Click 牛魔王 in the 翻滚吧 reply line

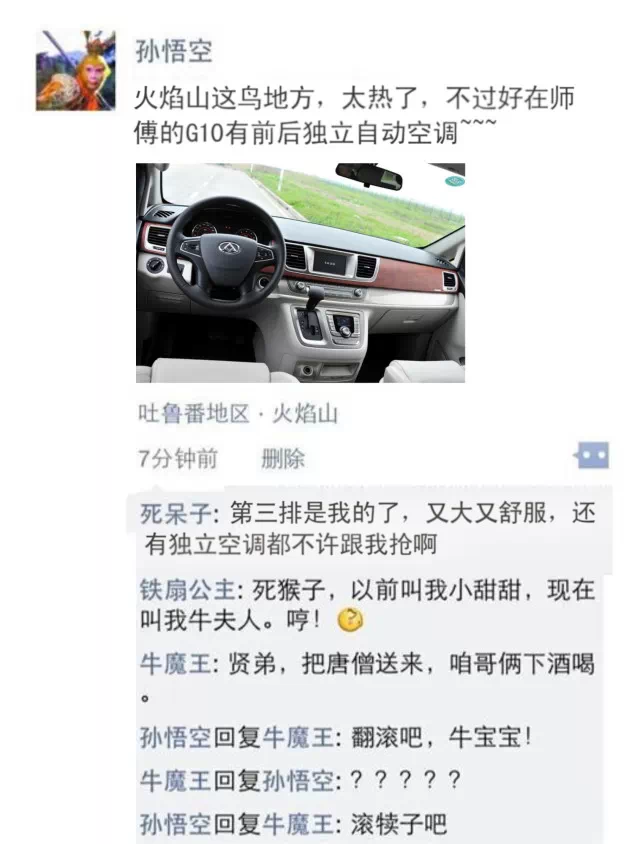pyautogui.click(x=298, y=737)
